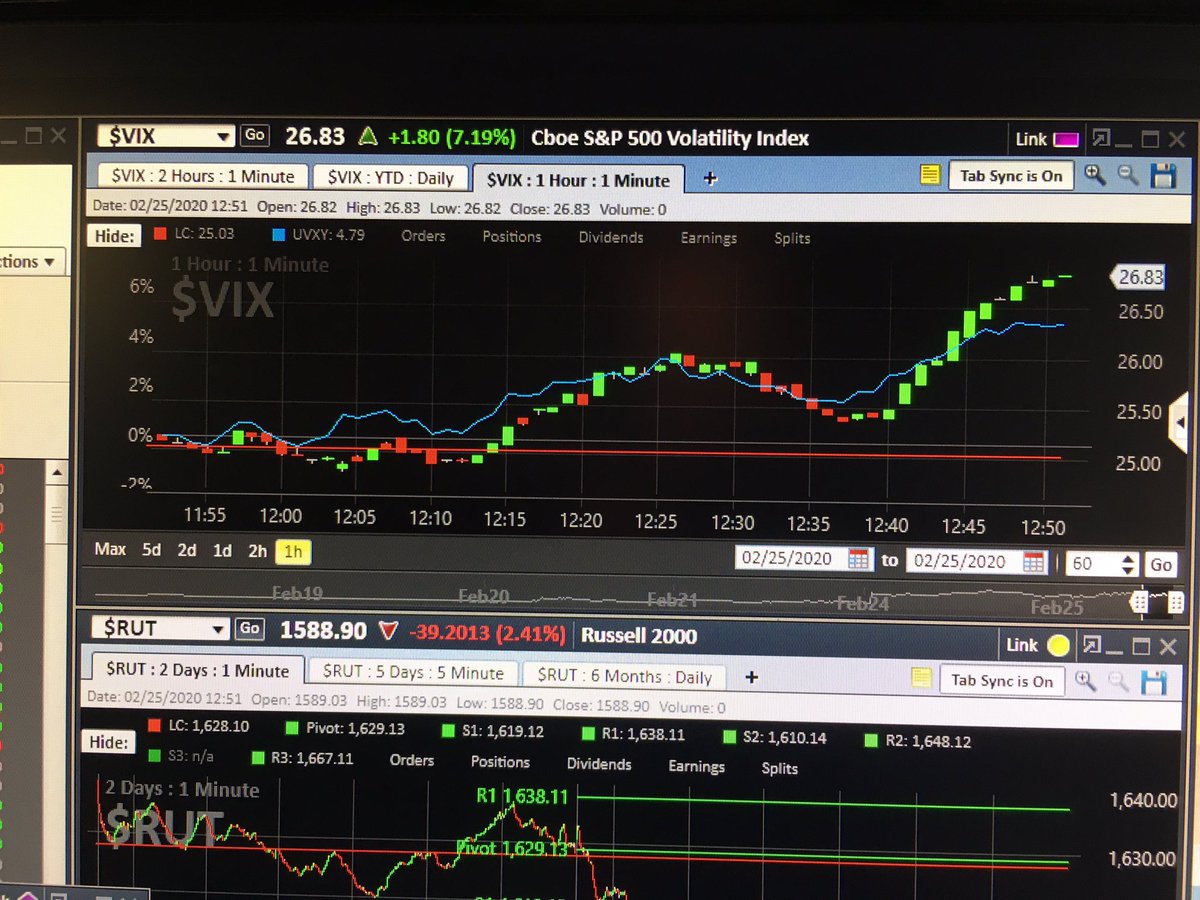Zoom out on the $RUT chart
Image resolution: width=1200 pixels, height=900 pixels.
click(x=1120, y=683)
